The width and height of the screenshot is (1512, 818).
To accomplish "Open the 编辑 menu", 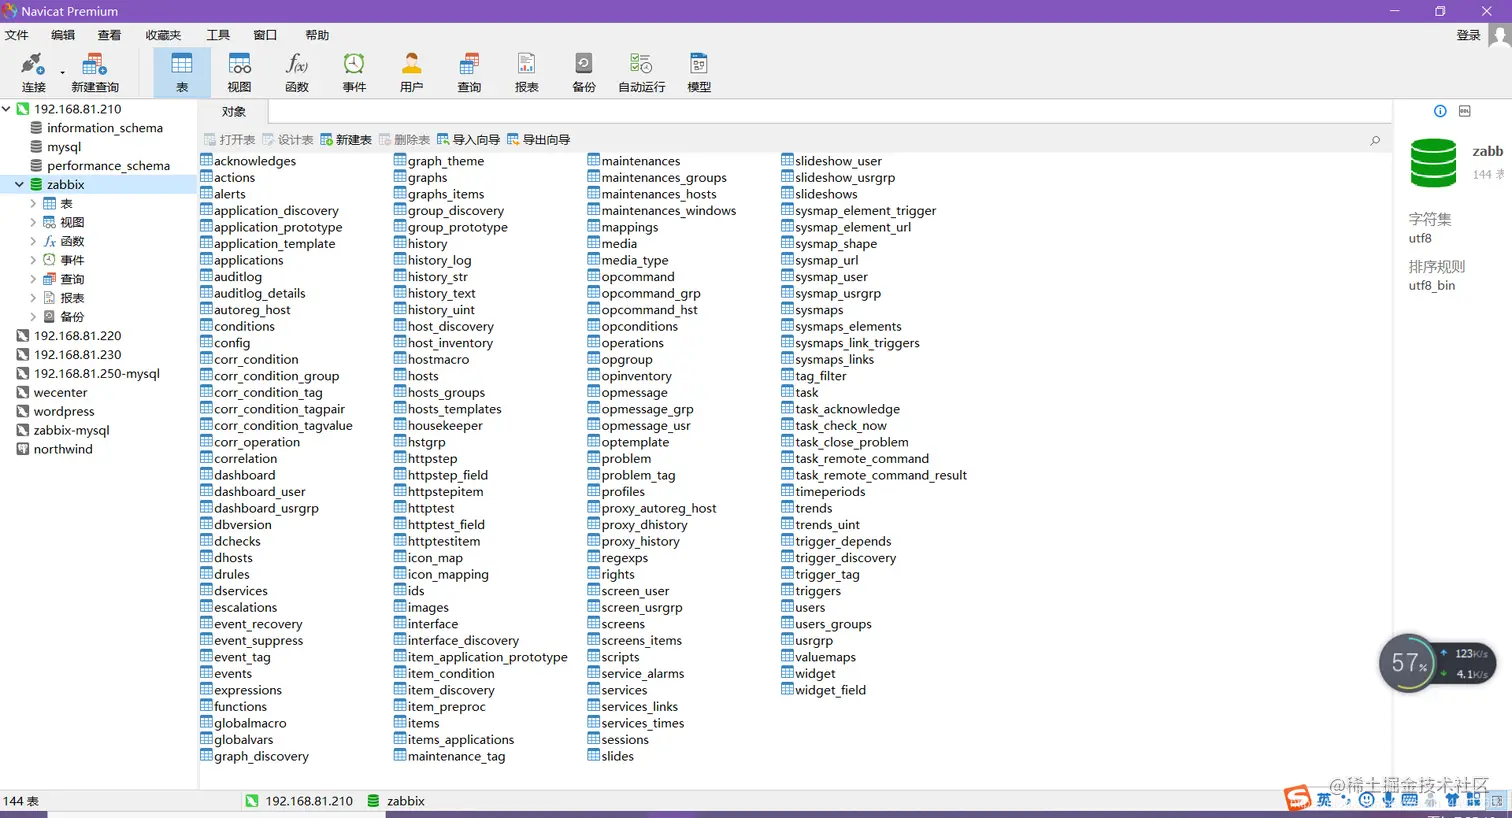I will point(63,35).
